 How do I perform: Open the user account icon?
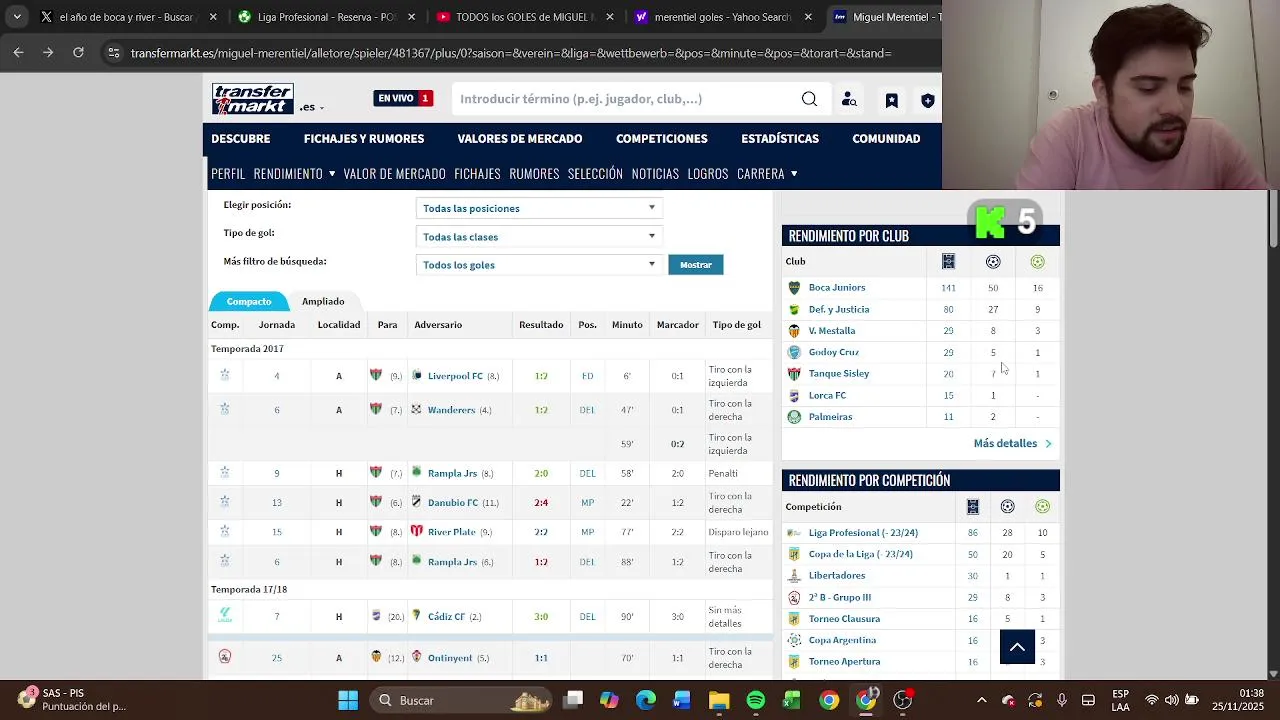tap(849, 99)
